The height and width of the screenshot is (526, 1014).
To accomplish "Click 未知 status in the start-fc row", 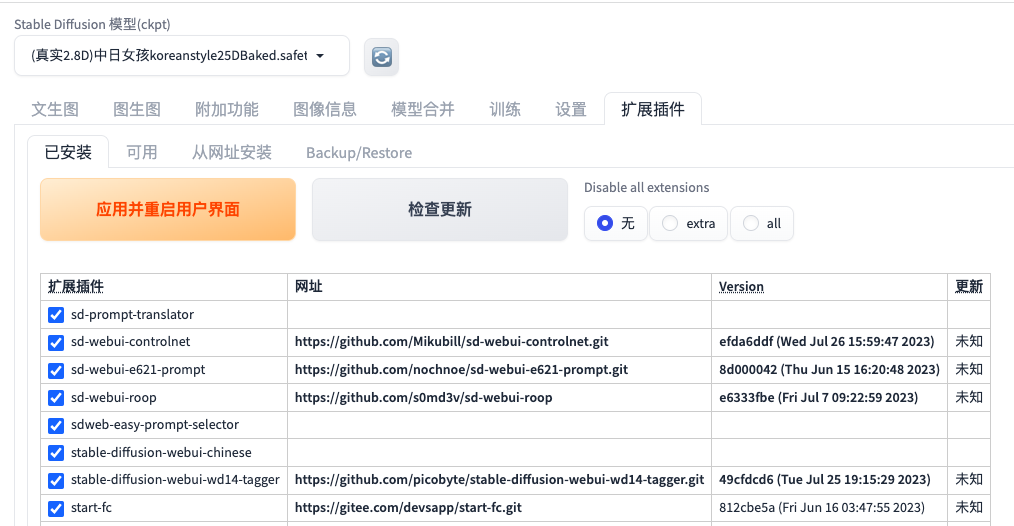I will 969,507.
